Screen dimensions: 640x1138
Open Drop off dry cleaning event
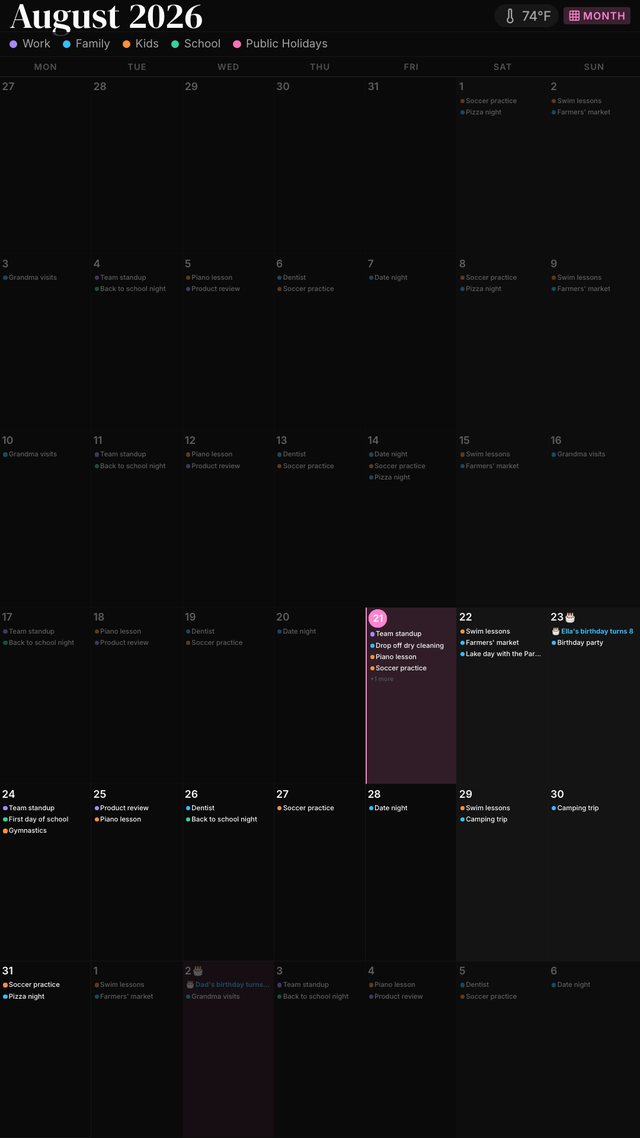click(407, 645)
